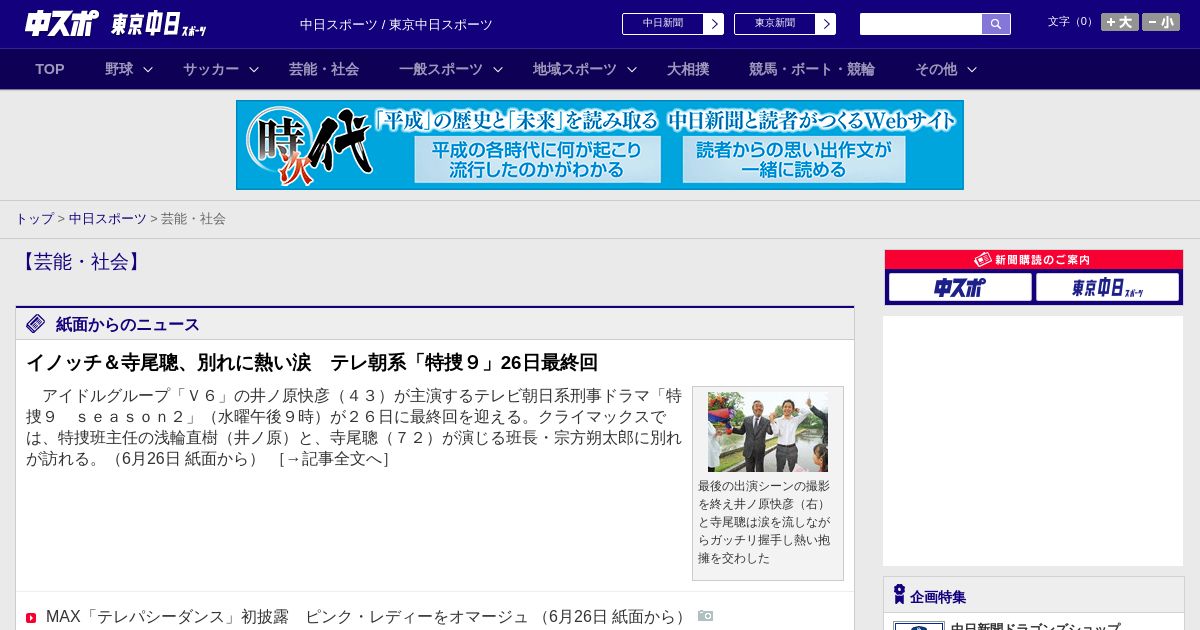Viewport: 1200px width, 630px height.
Task: Select the 競馬・ボート・競輪 menu item
Action: 812,69
